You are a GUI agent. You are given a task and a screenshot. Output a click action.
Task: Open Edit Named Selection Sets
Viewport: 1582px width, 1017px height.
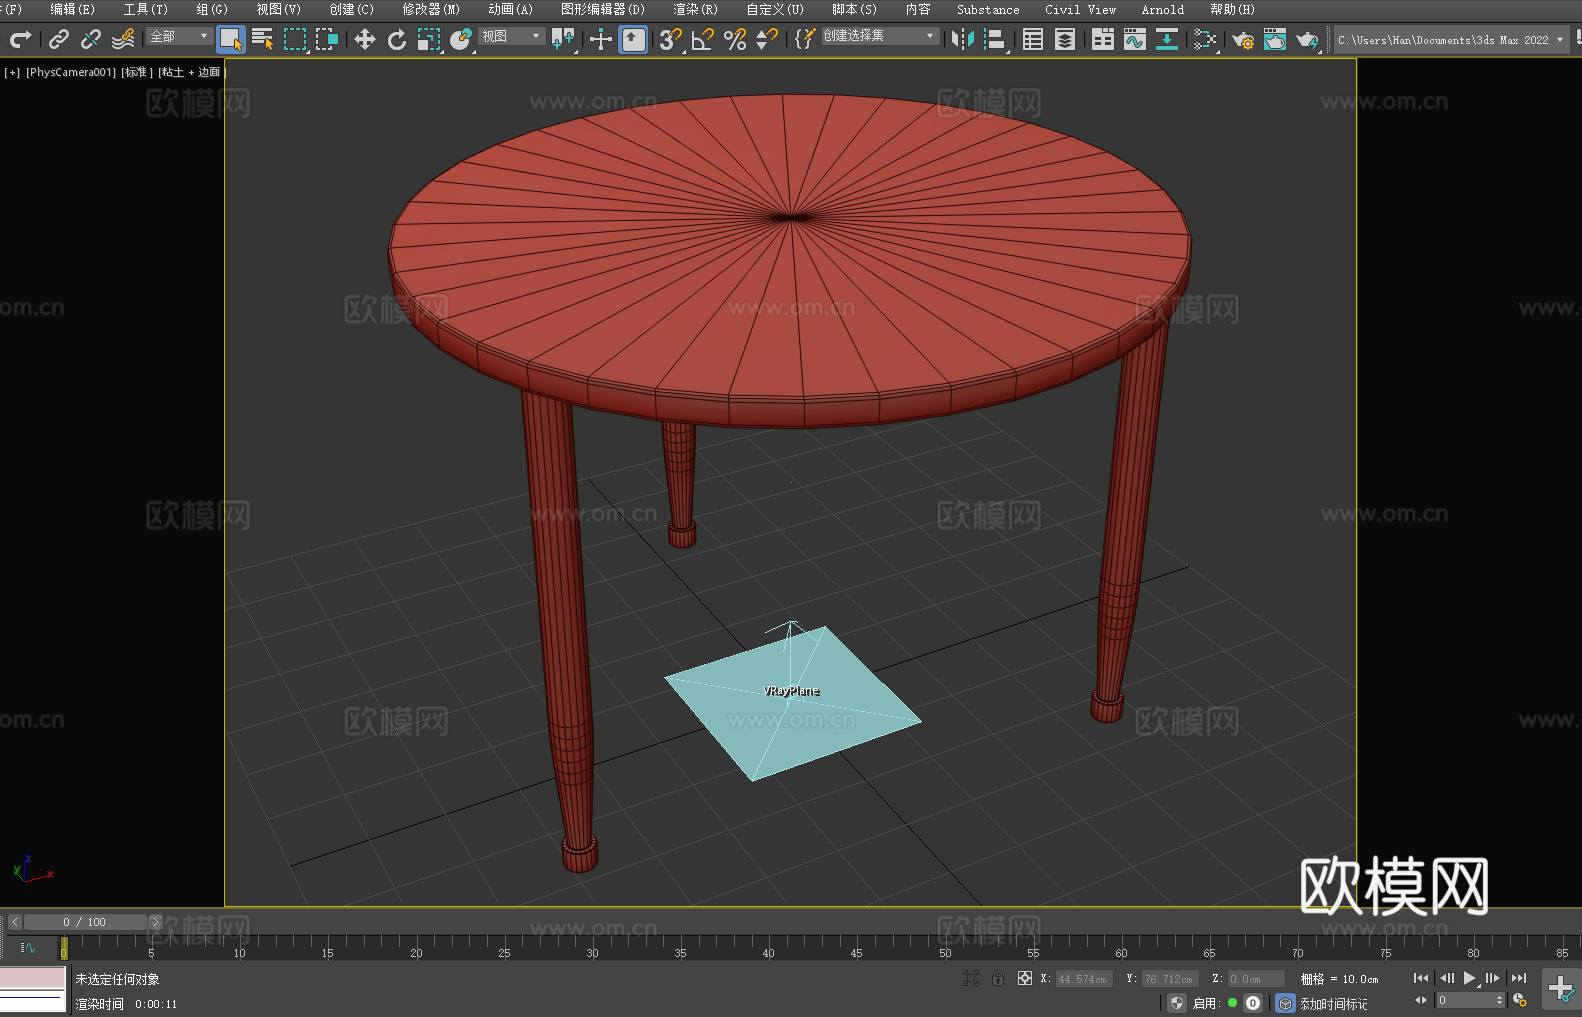(x=805, y=39)
